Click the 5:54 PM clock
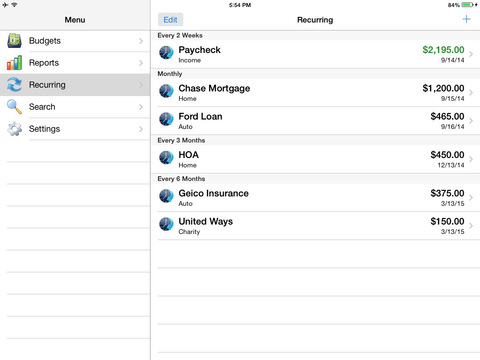The width and height of the screenshot is (480, 360). point(240,5)
